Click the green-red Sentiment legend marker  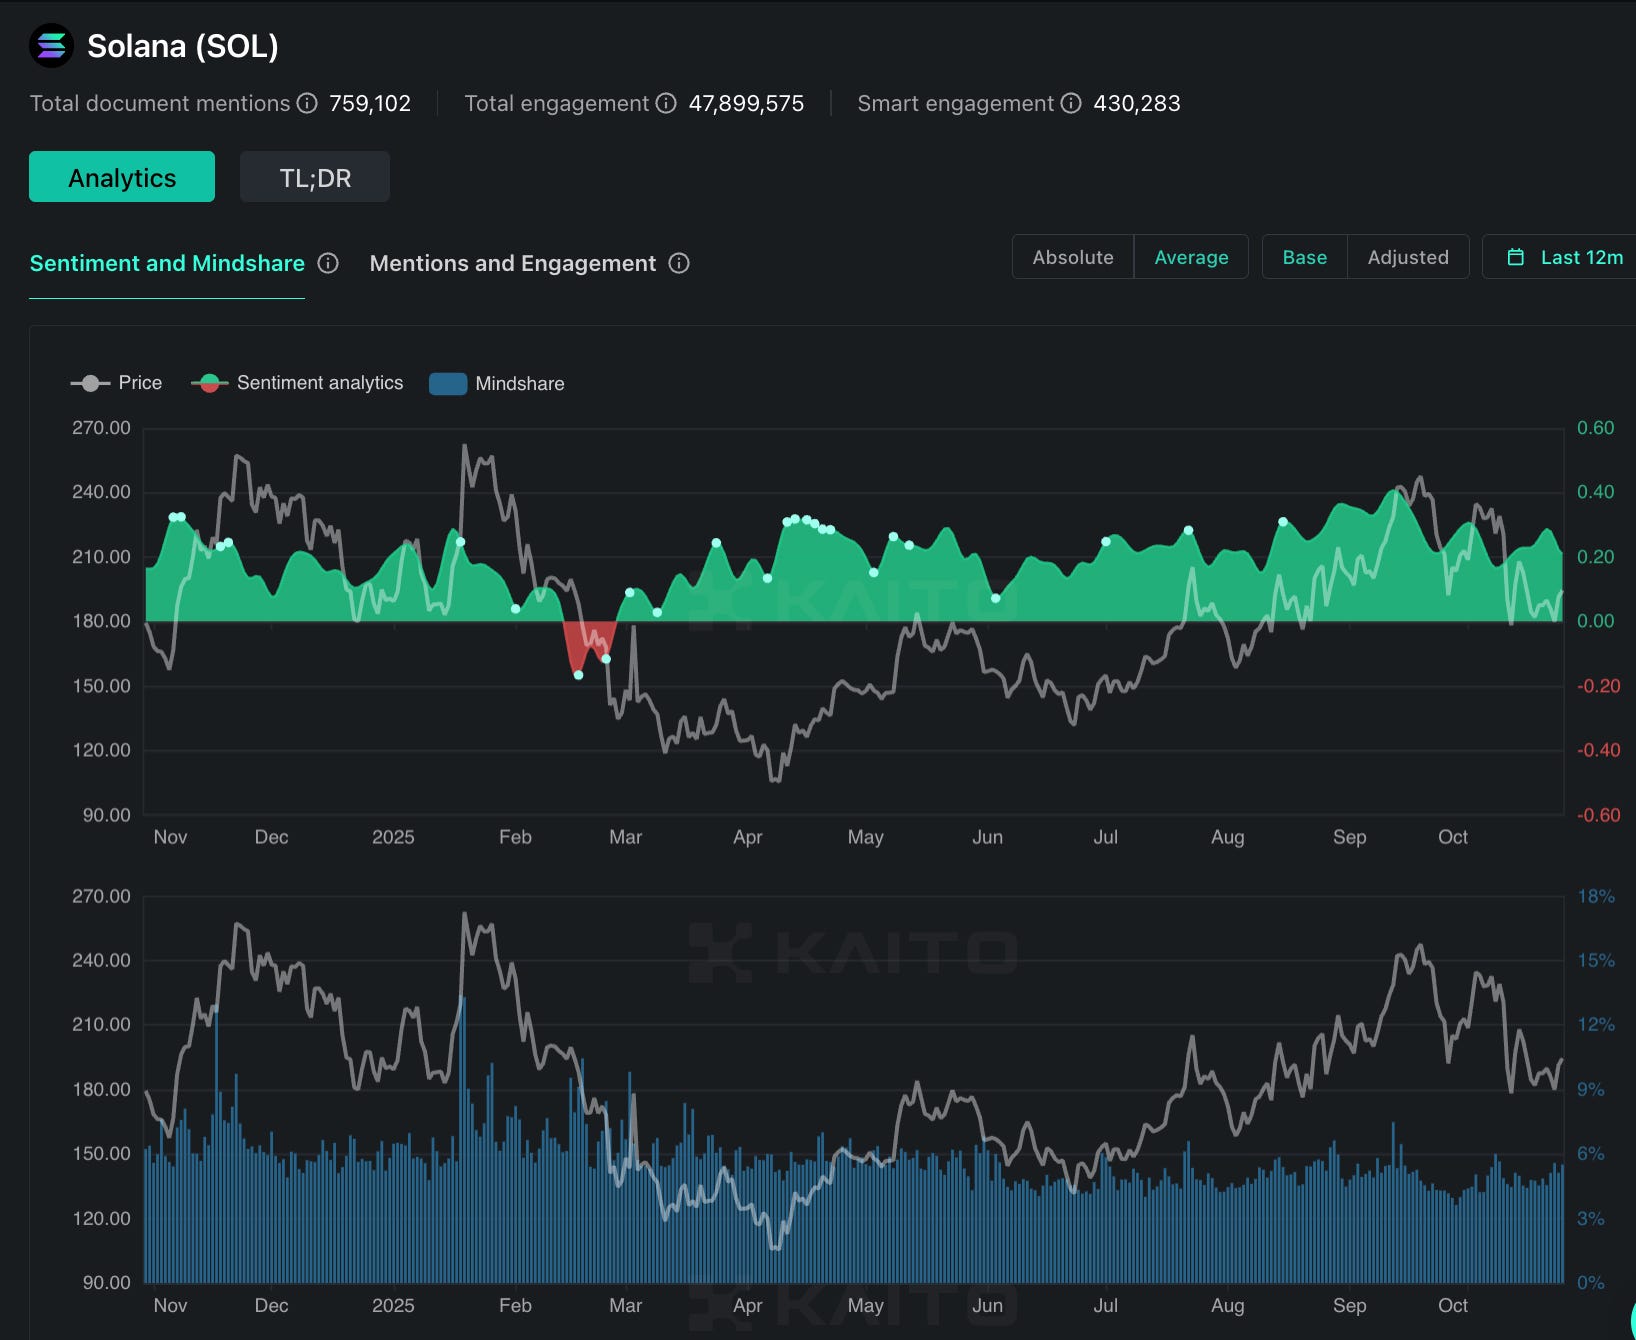click(209, 383)
